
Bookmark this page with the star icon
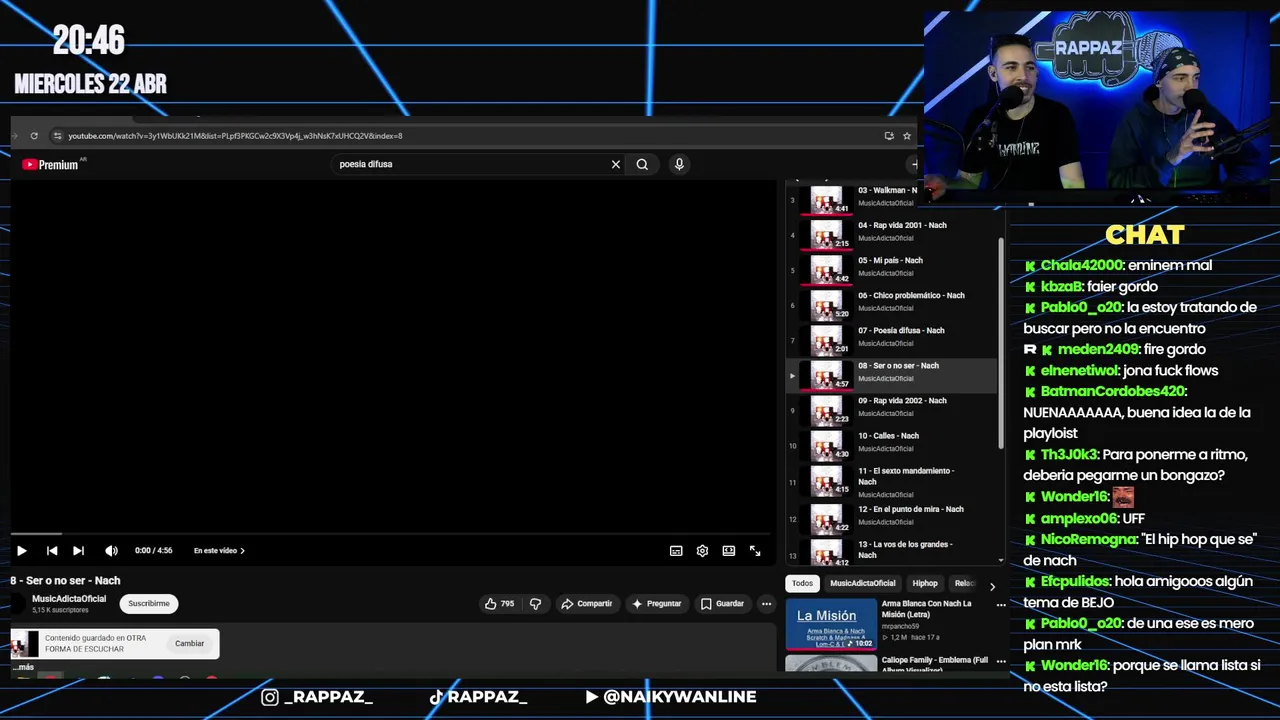907,136
